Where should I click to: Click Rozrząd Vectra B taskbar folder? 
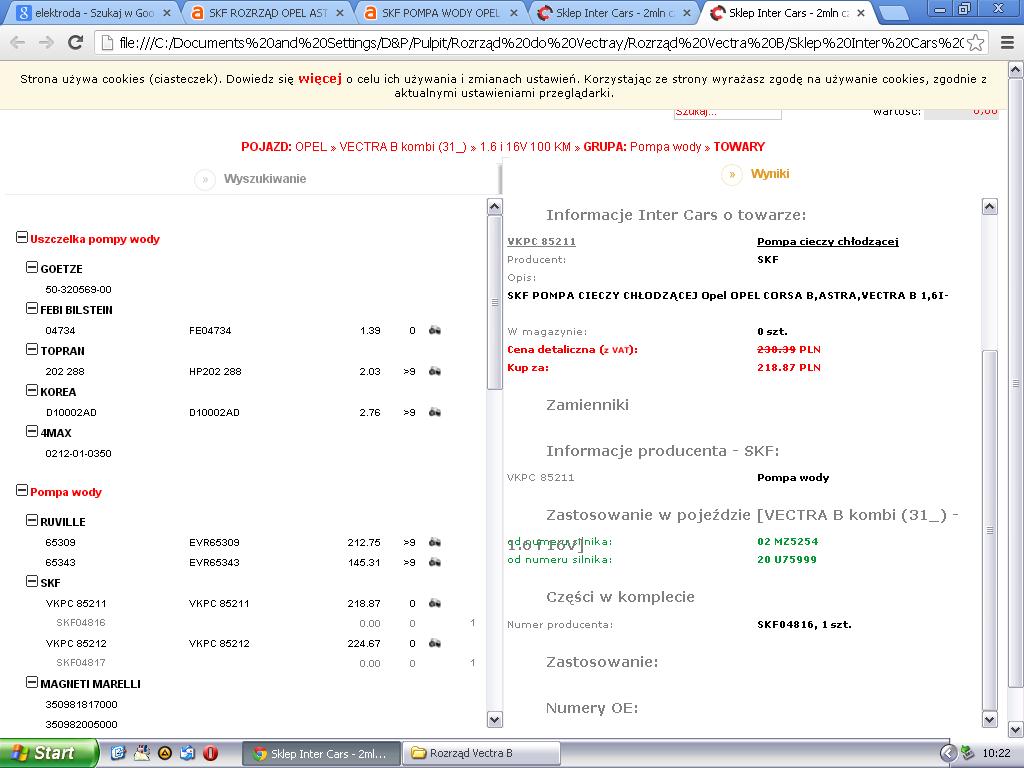pyautogui.click(x=481, y=753)
